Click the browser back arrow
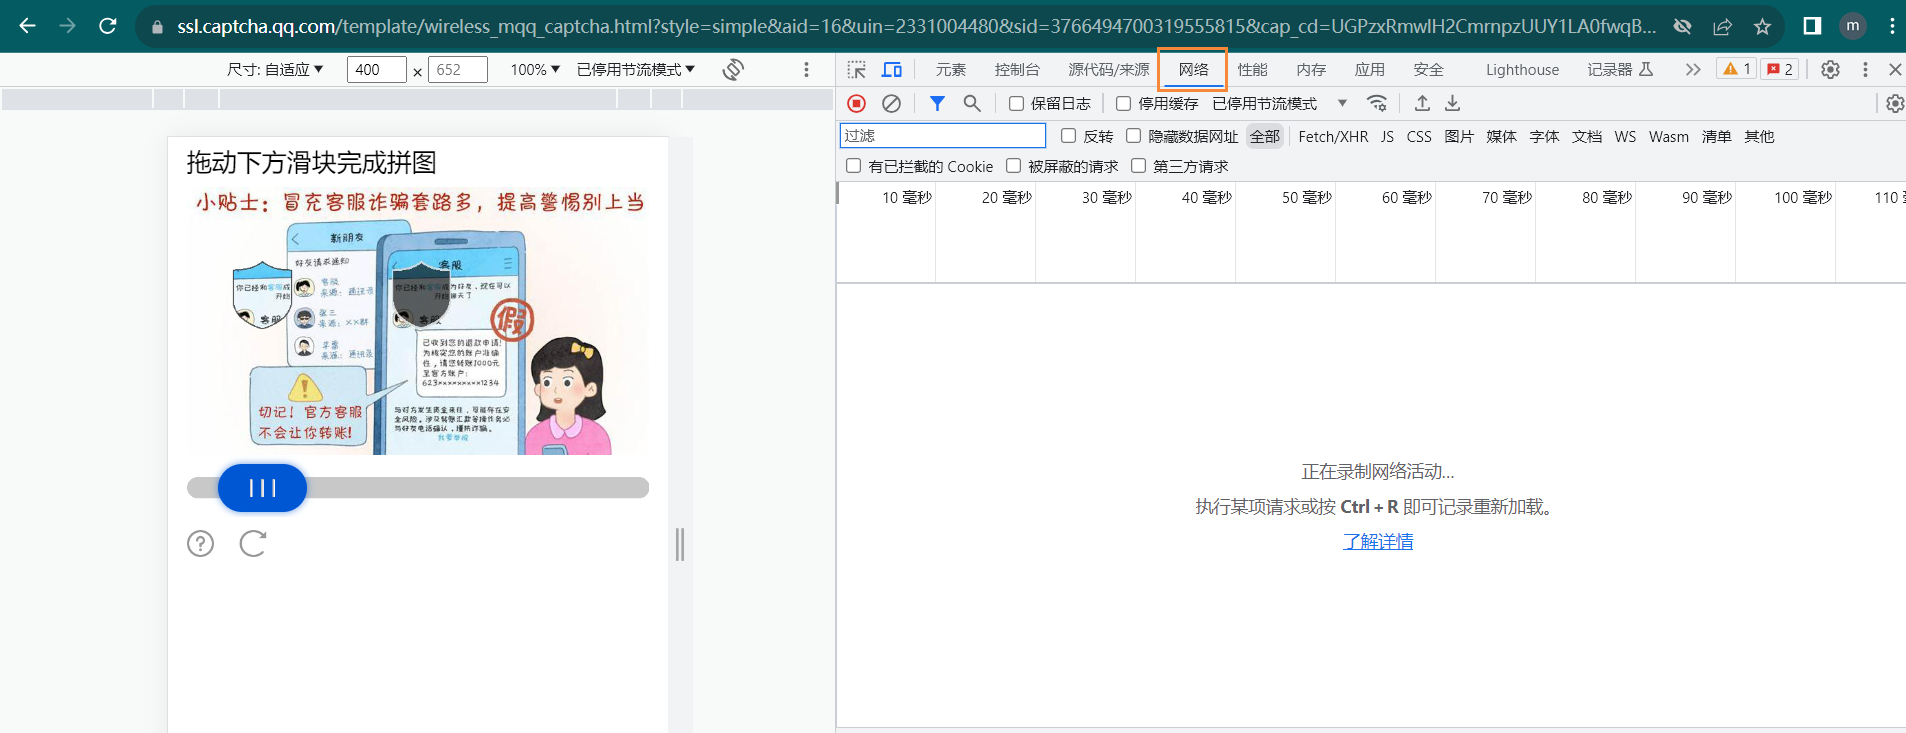The image size is (1906, 733). (x=28, y=26)
